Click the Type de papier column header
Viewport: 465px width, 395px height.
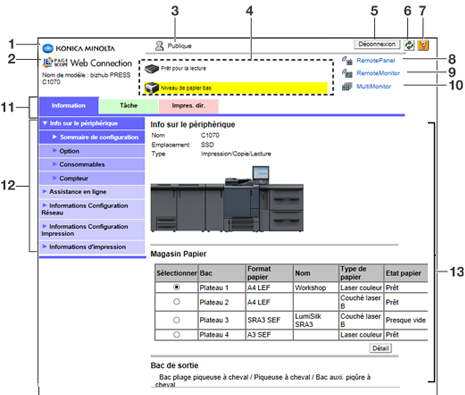(x=361, y=273)
